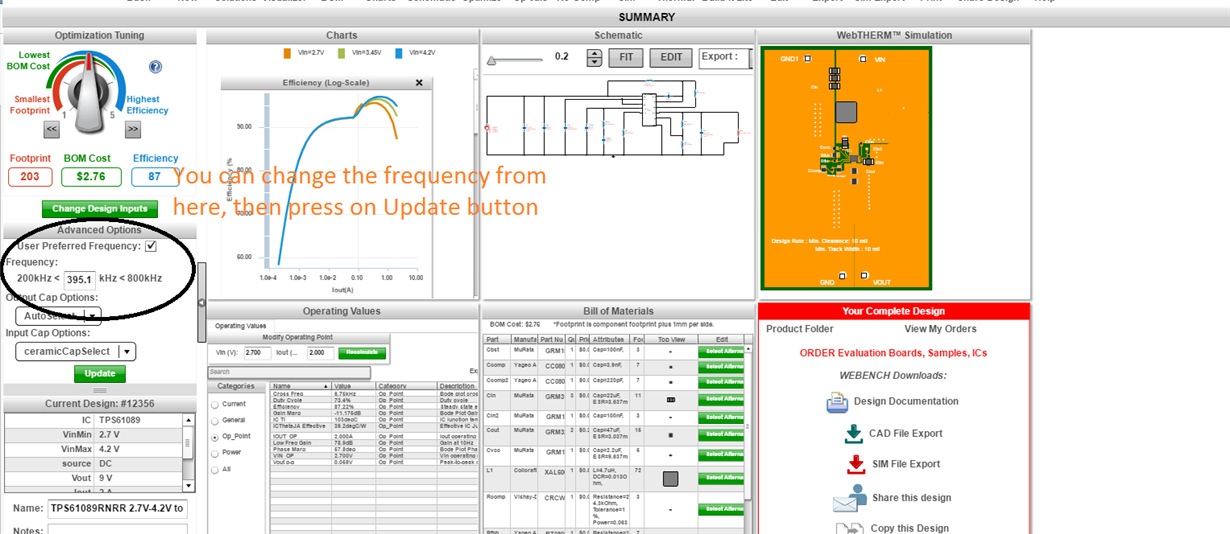The image size is (1230, 534).
Task: Click the EDIT schematic button
Action: tap(671, 57)
